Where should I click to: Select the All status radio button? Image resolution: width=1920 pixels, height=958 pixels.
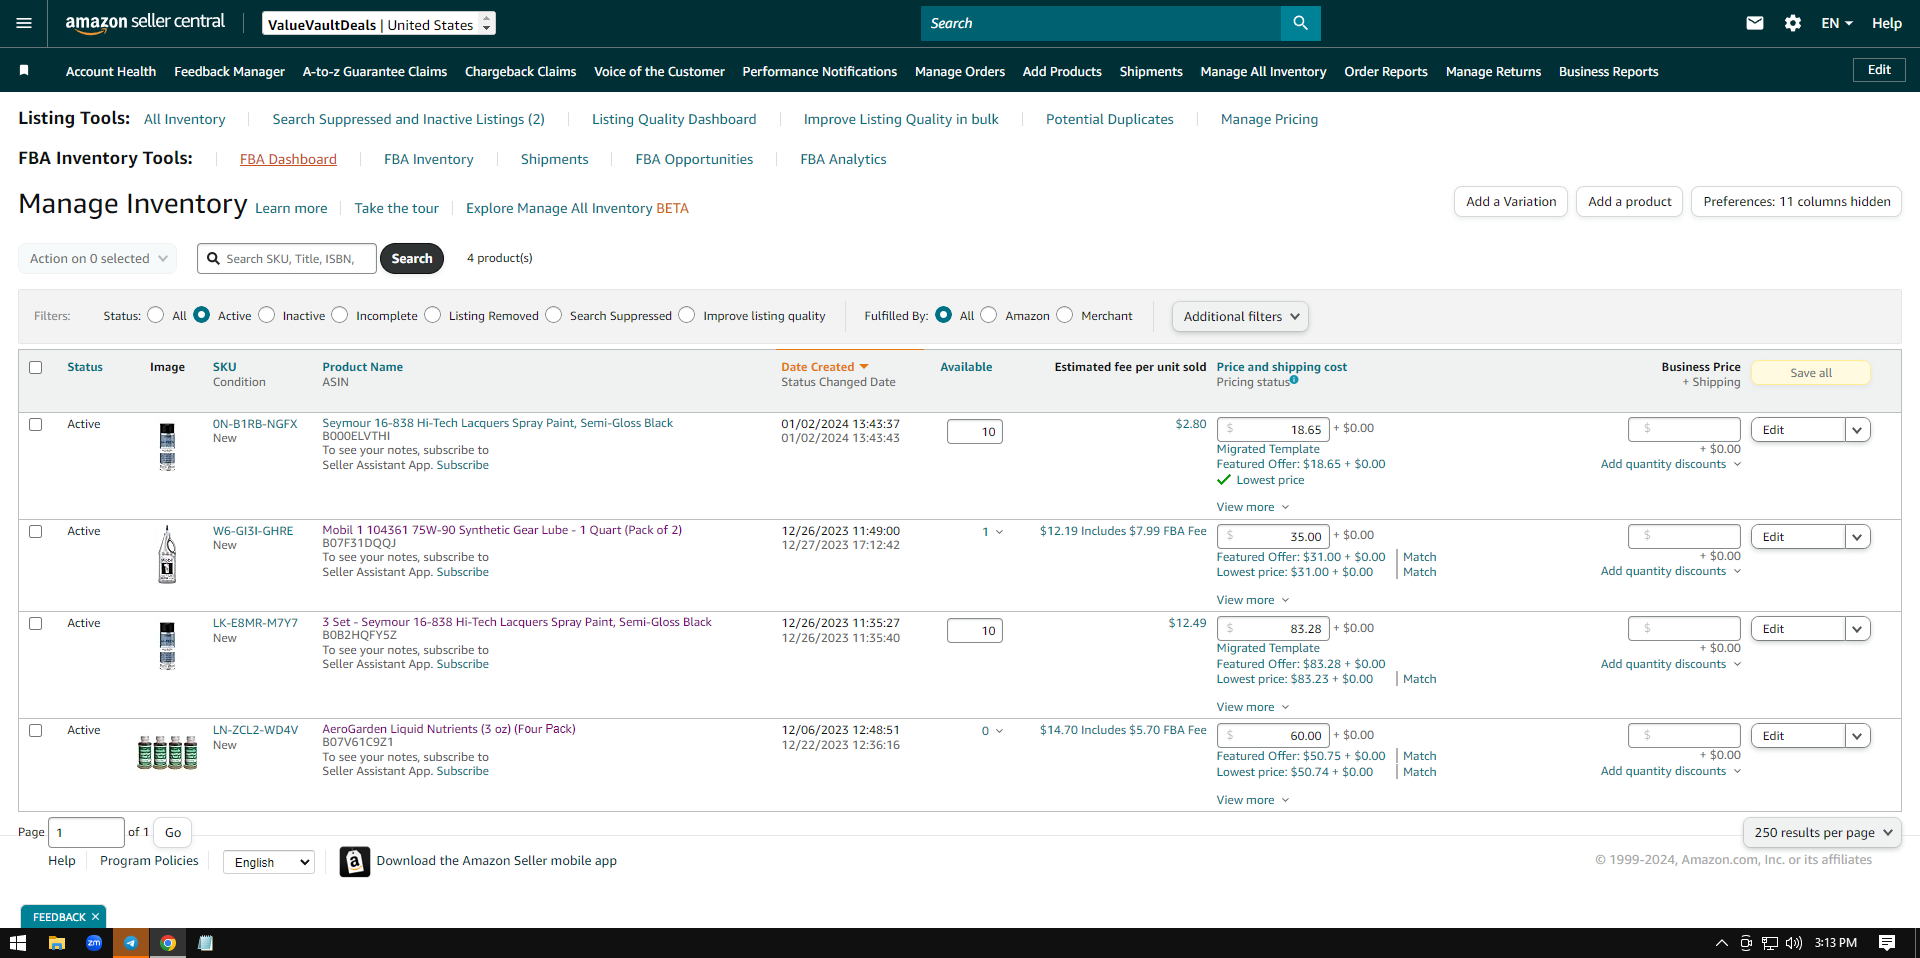tap(155, 315)
